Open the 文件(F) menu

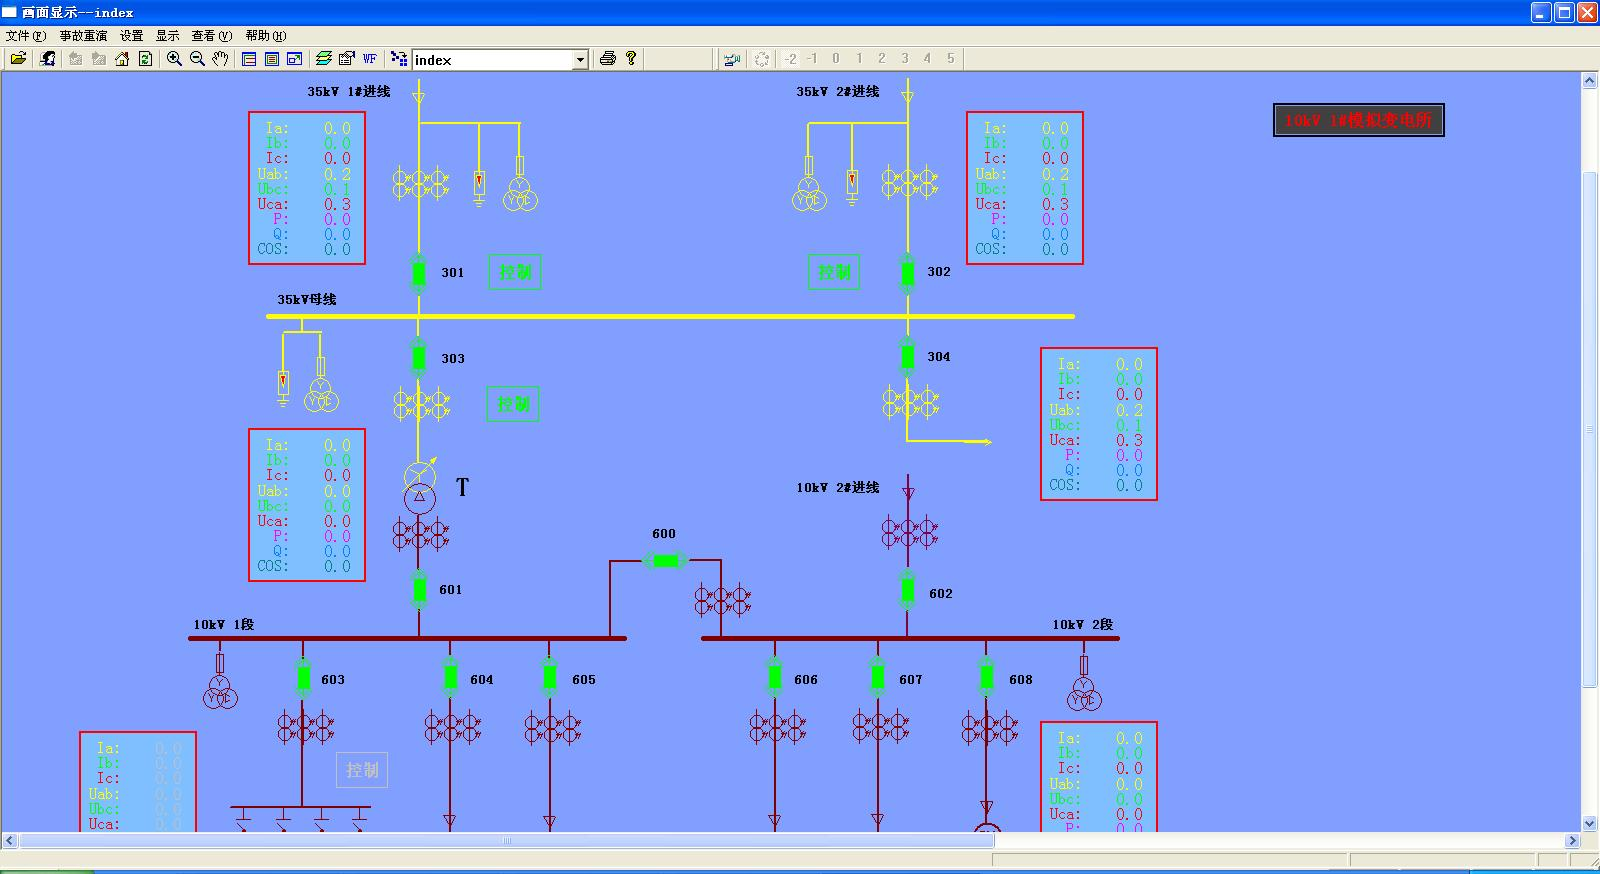point(26,35)
